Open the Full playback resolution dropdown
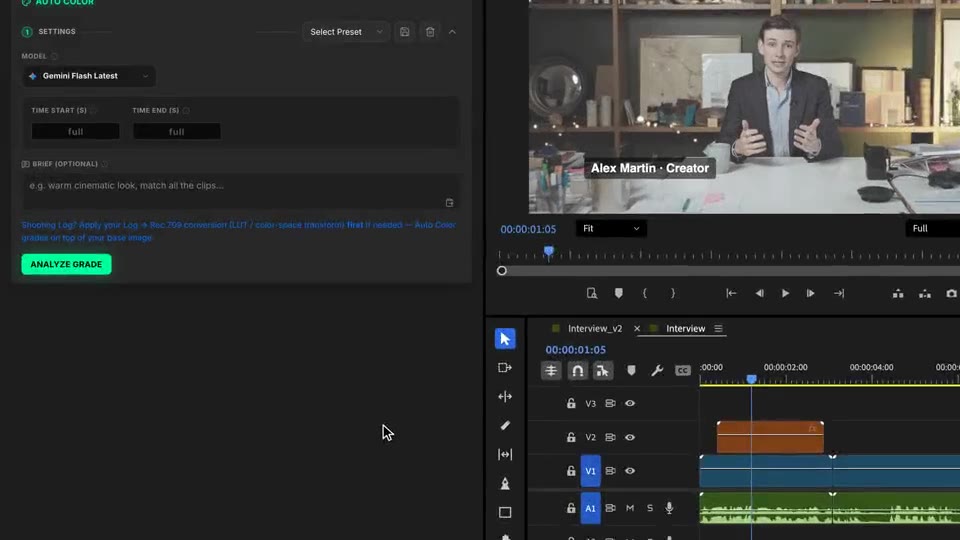960x540 pixels. pos(932,228)
